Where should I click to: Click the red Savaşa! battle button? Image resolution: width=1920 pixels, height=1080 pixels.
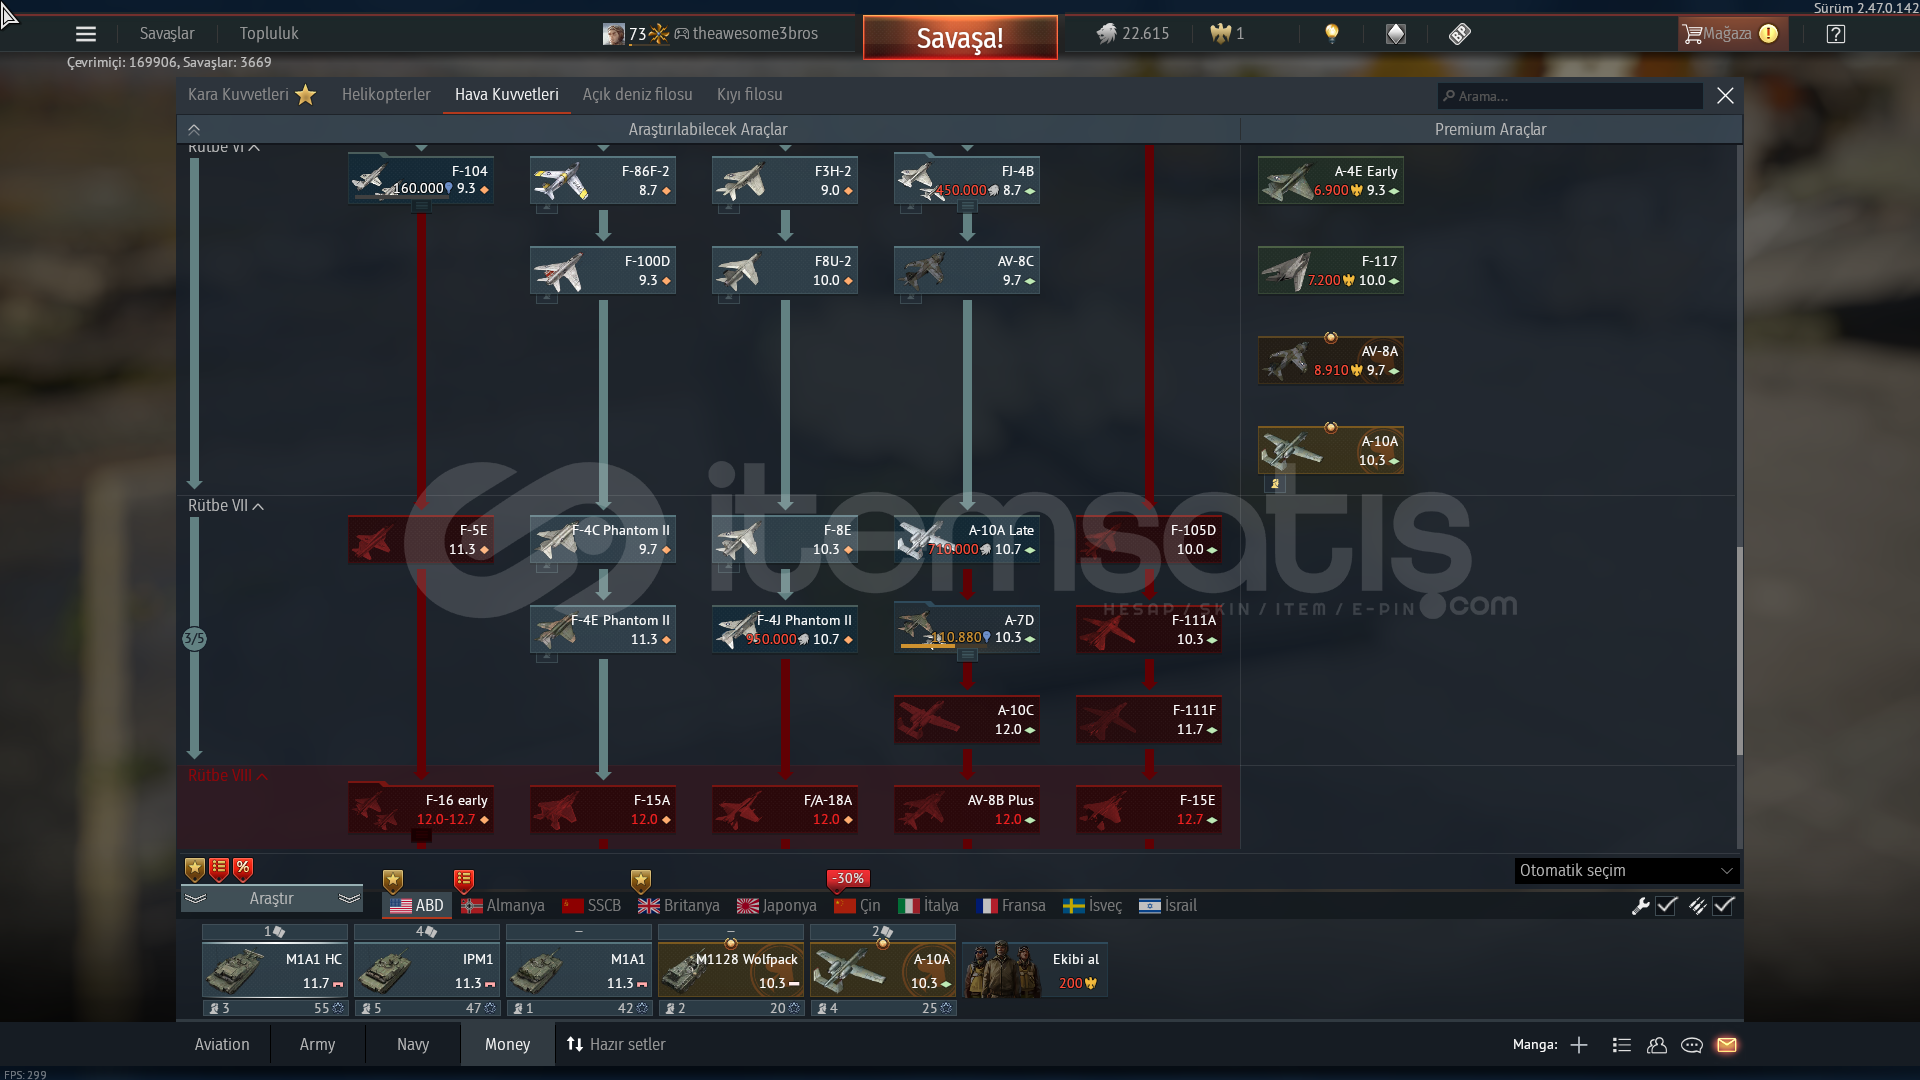(960, 38)
